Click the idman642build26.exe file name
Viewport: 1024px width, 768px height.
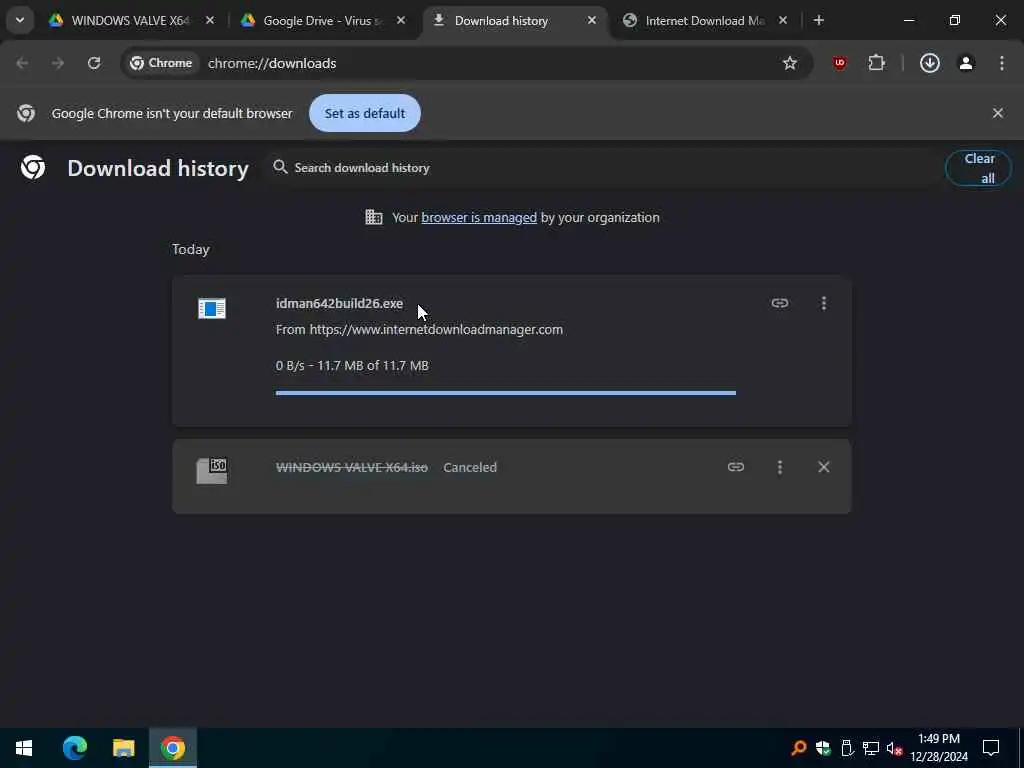[x=339, y=304]
